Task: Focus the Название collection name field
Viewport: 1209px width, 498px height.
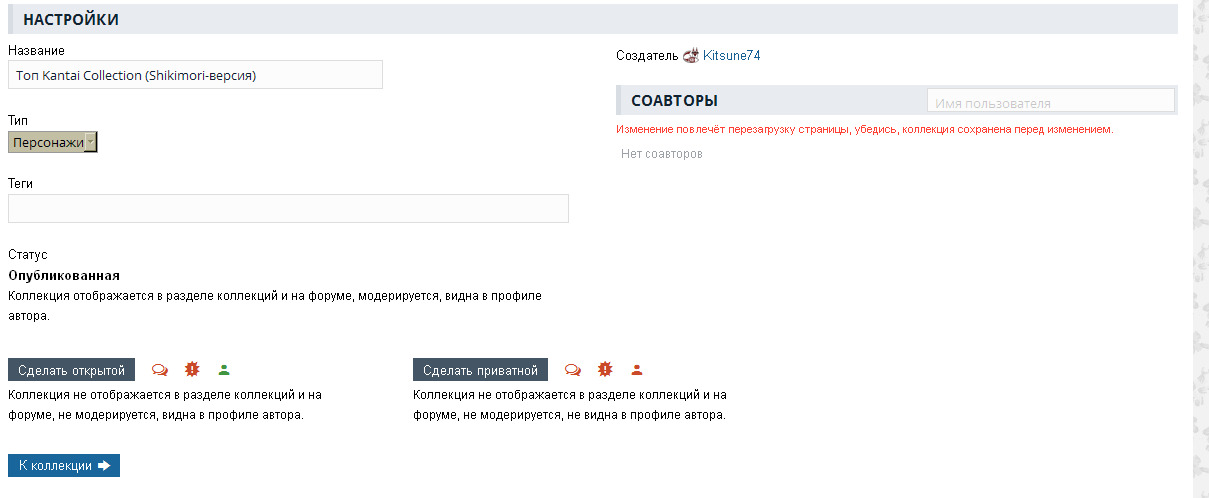Action: (x=195, y=75)
